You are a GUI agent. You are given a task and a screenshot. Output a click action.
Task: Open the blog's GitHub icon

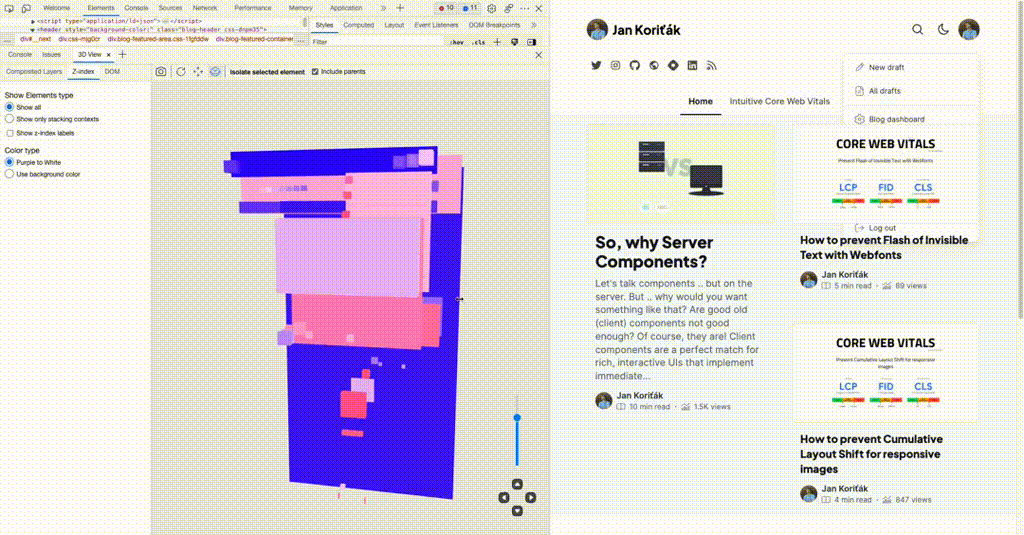click(x=635, y=65)
